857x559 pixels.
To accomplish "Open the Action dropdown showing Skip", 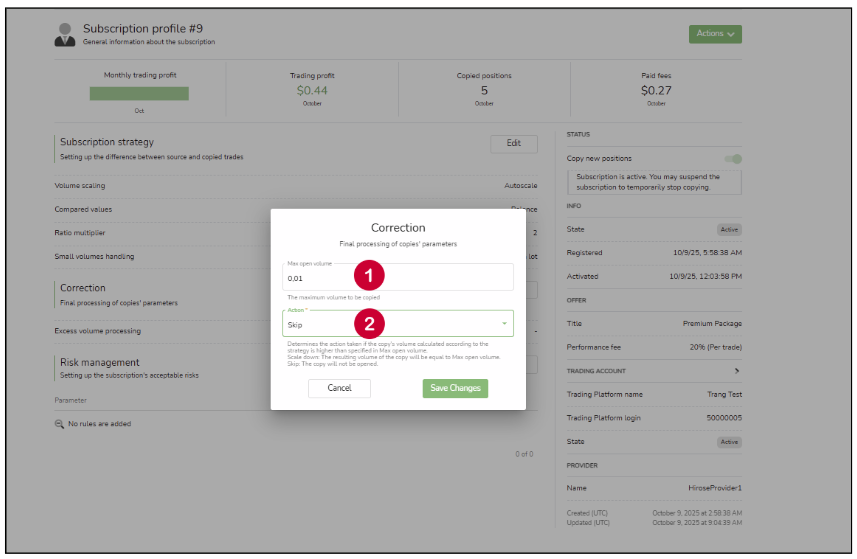I will (x=397, y=324).
